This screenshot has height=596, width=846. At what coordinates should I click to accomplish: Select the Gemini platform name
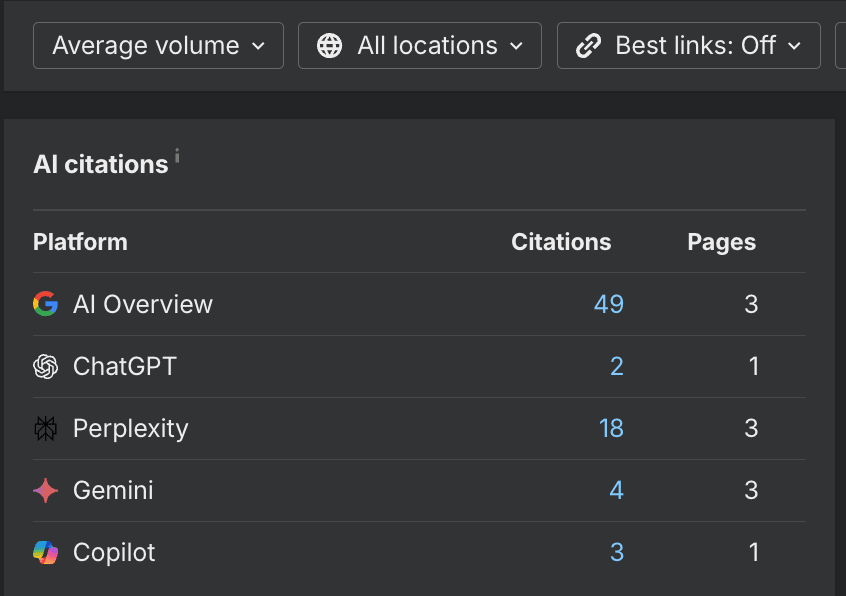coord(113,490)
